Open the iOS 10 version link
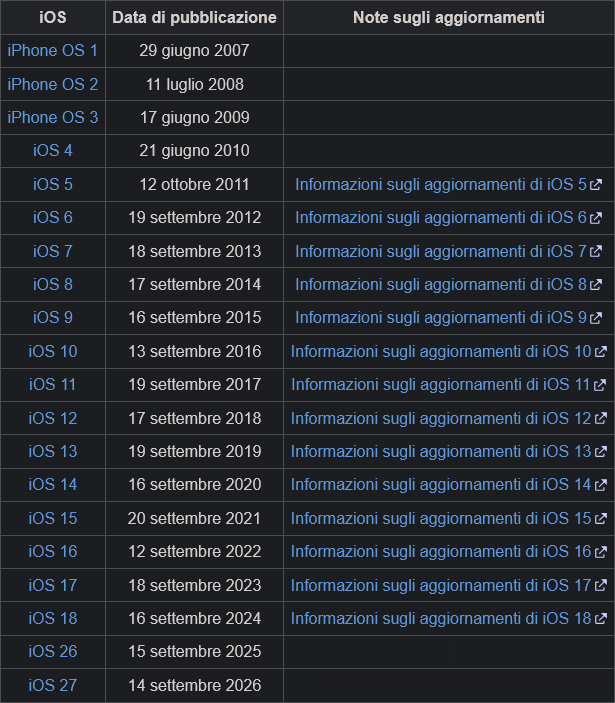615x703 pixels. (52, 351)
